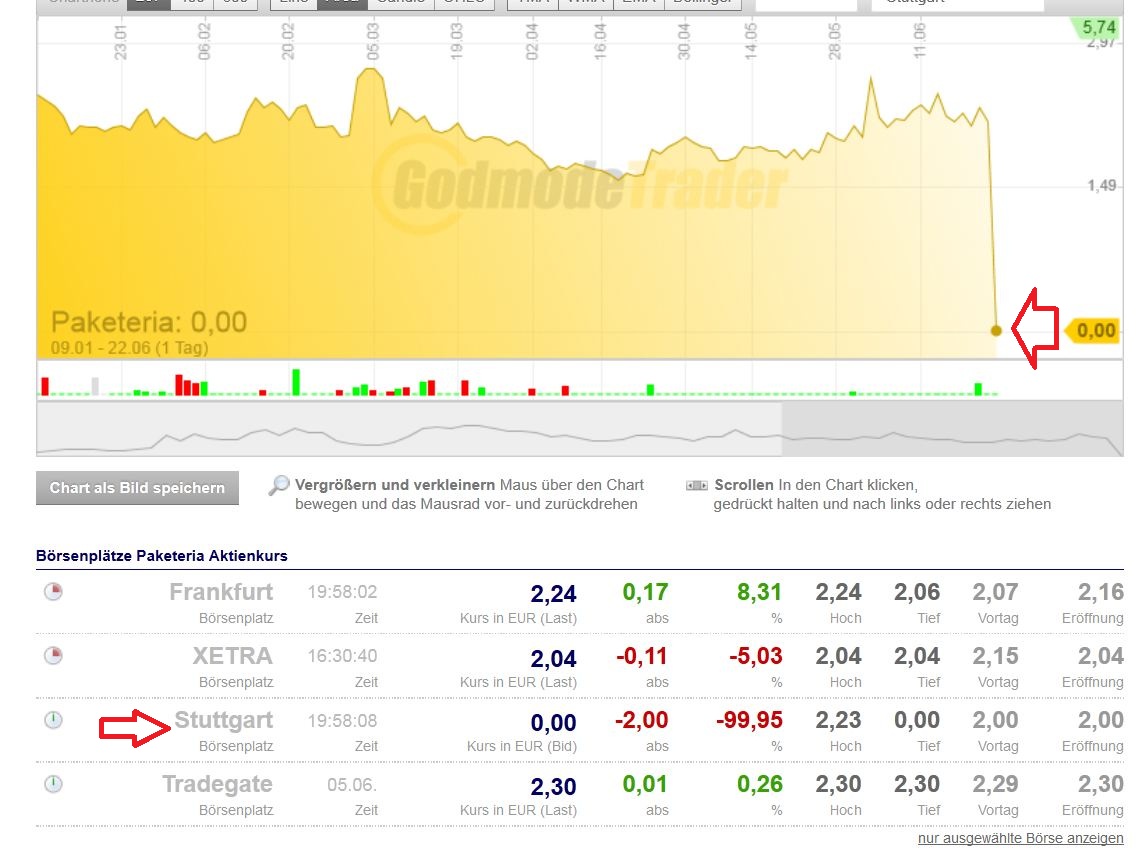Viewport: 1138px width, 859px height.
Task: Open the XETRA Börsenplatz link
Action: [232, 656]
